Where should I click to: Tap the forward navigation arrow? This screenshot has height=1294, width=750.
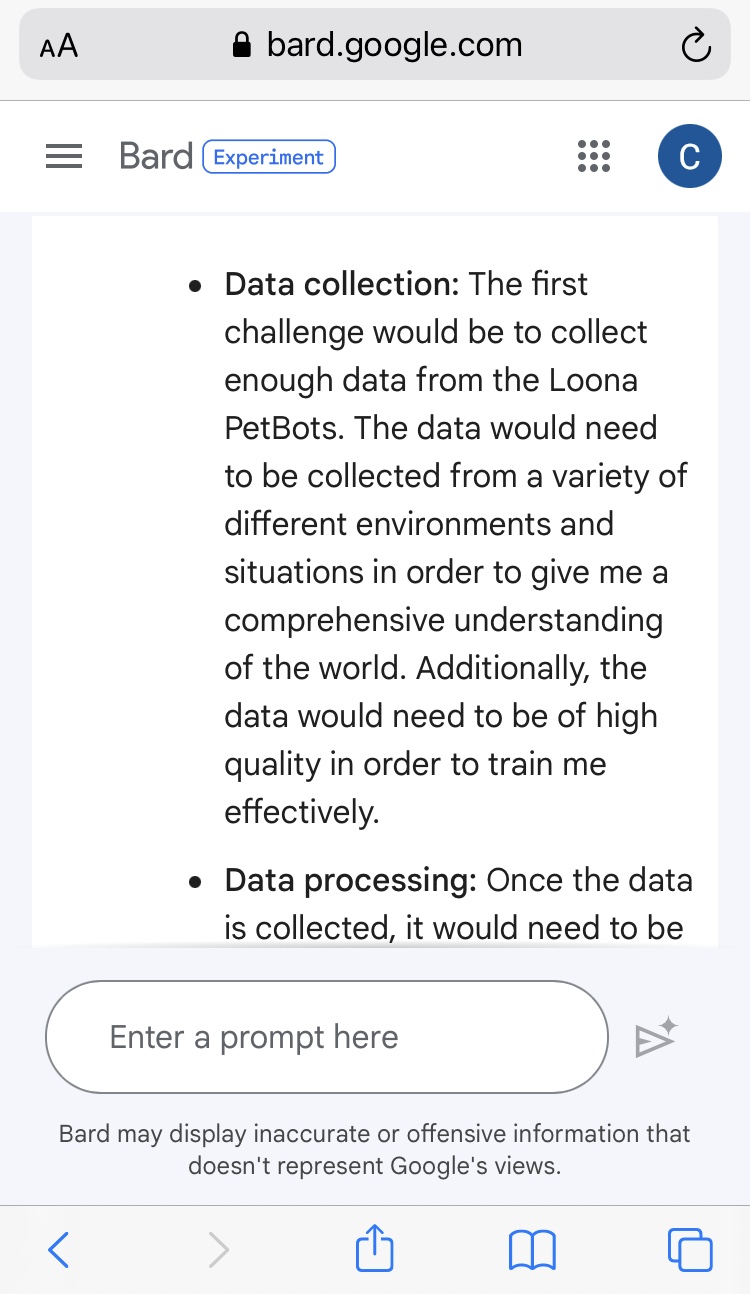click(218, 1250)
